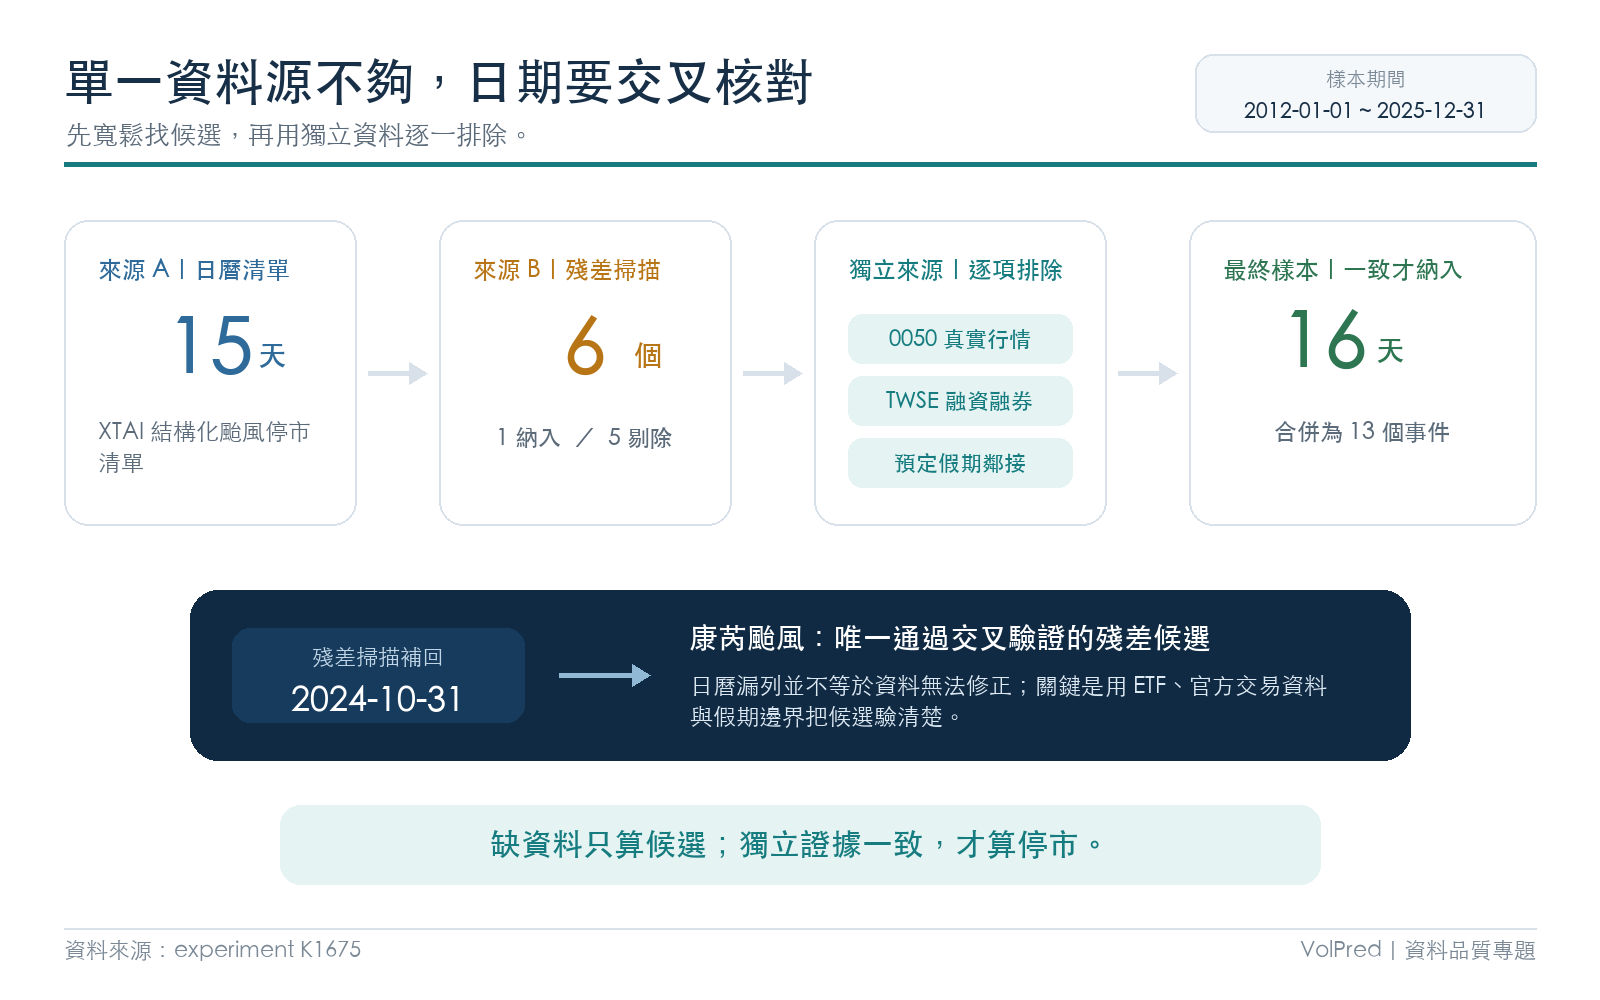Click the headline 康芮颱風：唯一通過交叉驗證的殘差候選
This screenshot has height=1000, width=1600.
(950, 639)
